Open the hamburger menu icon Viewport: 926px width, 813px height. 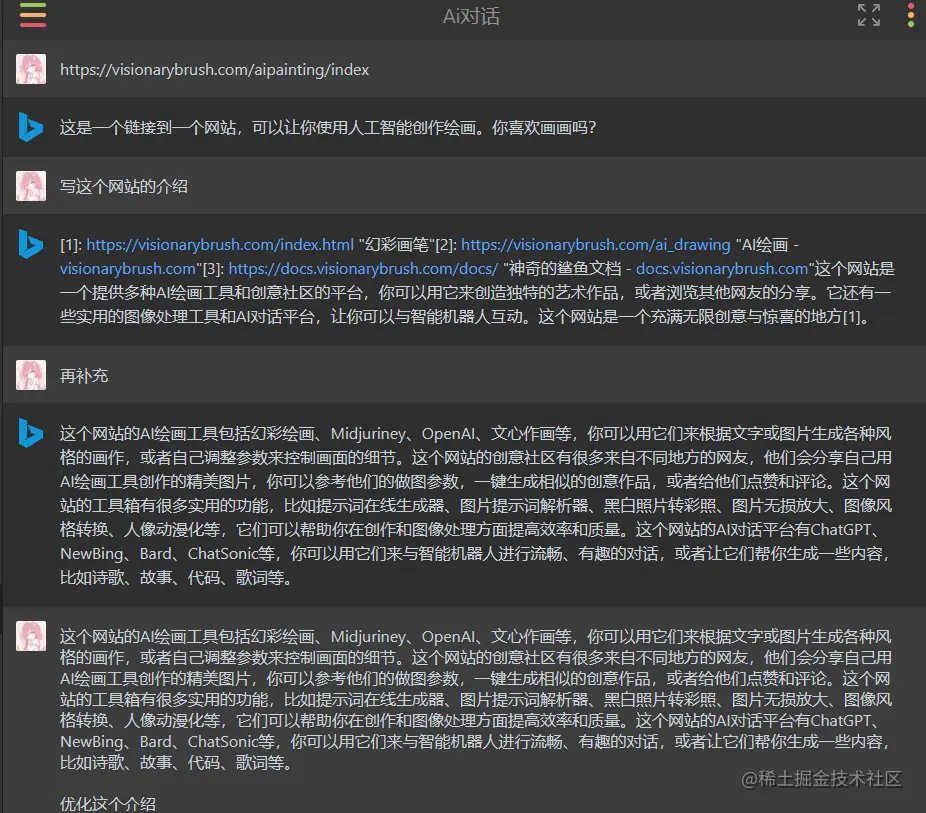(32, 15)
